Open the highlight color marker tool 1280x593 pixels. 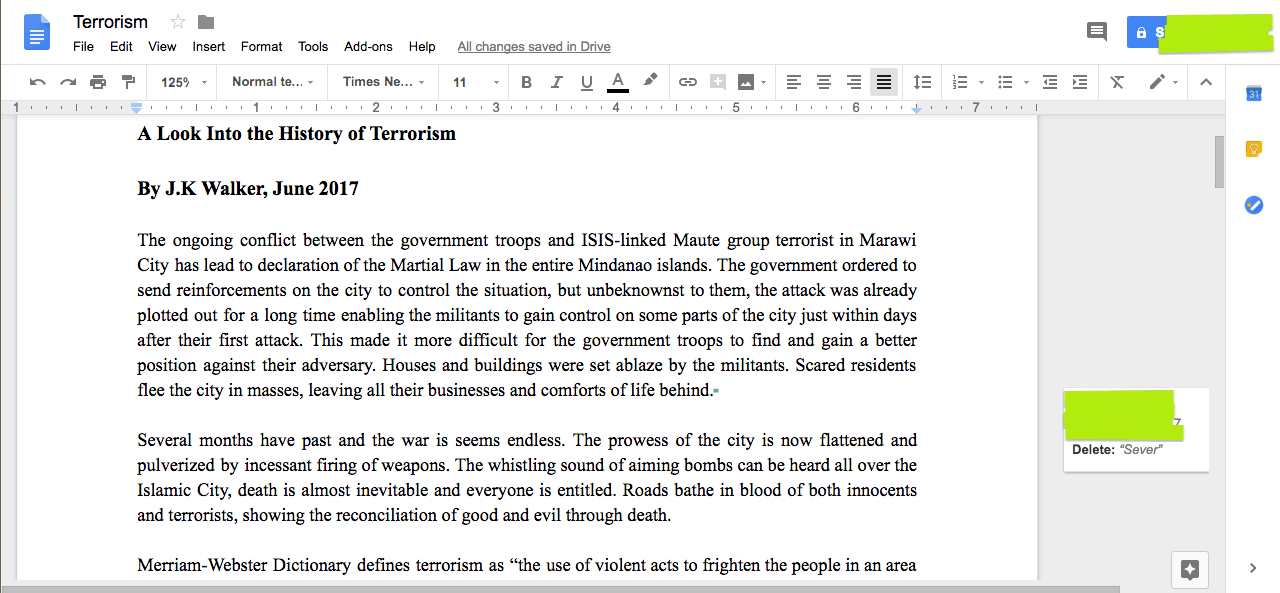(650, 81)
